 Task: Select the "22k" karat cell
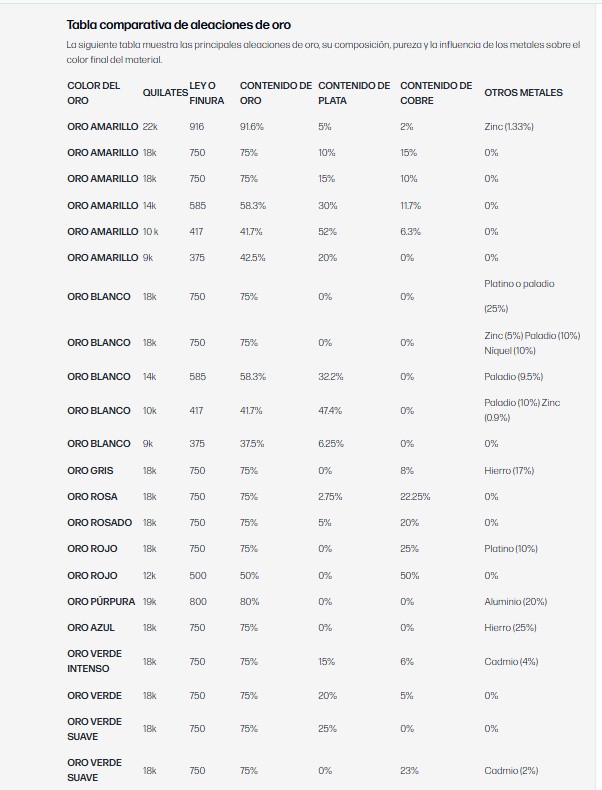[150, 127]
